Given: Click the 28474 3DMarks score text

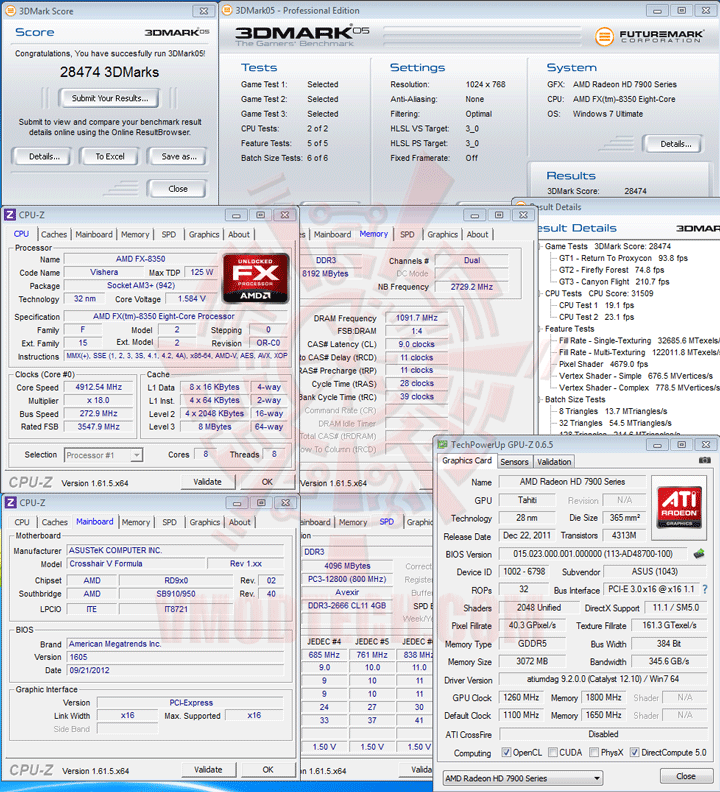Looking at the screenshot, I should click(109, 72).
